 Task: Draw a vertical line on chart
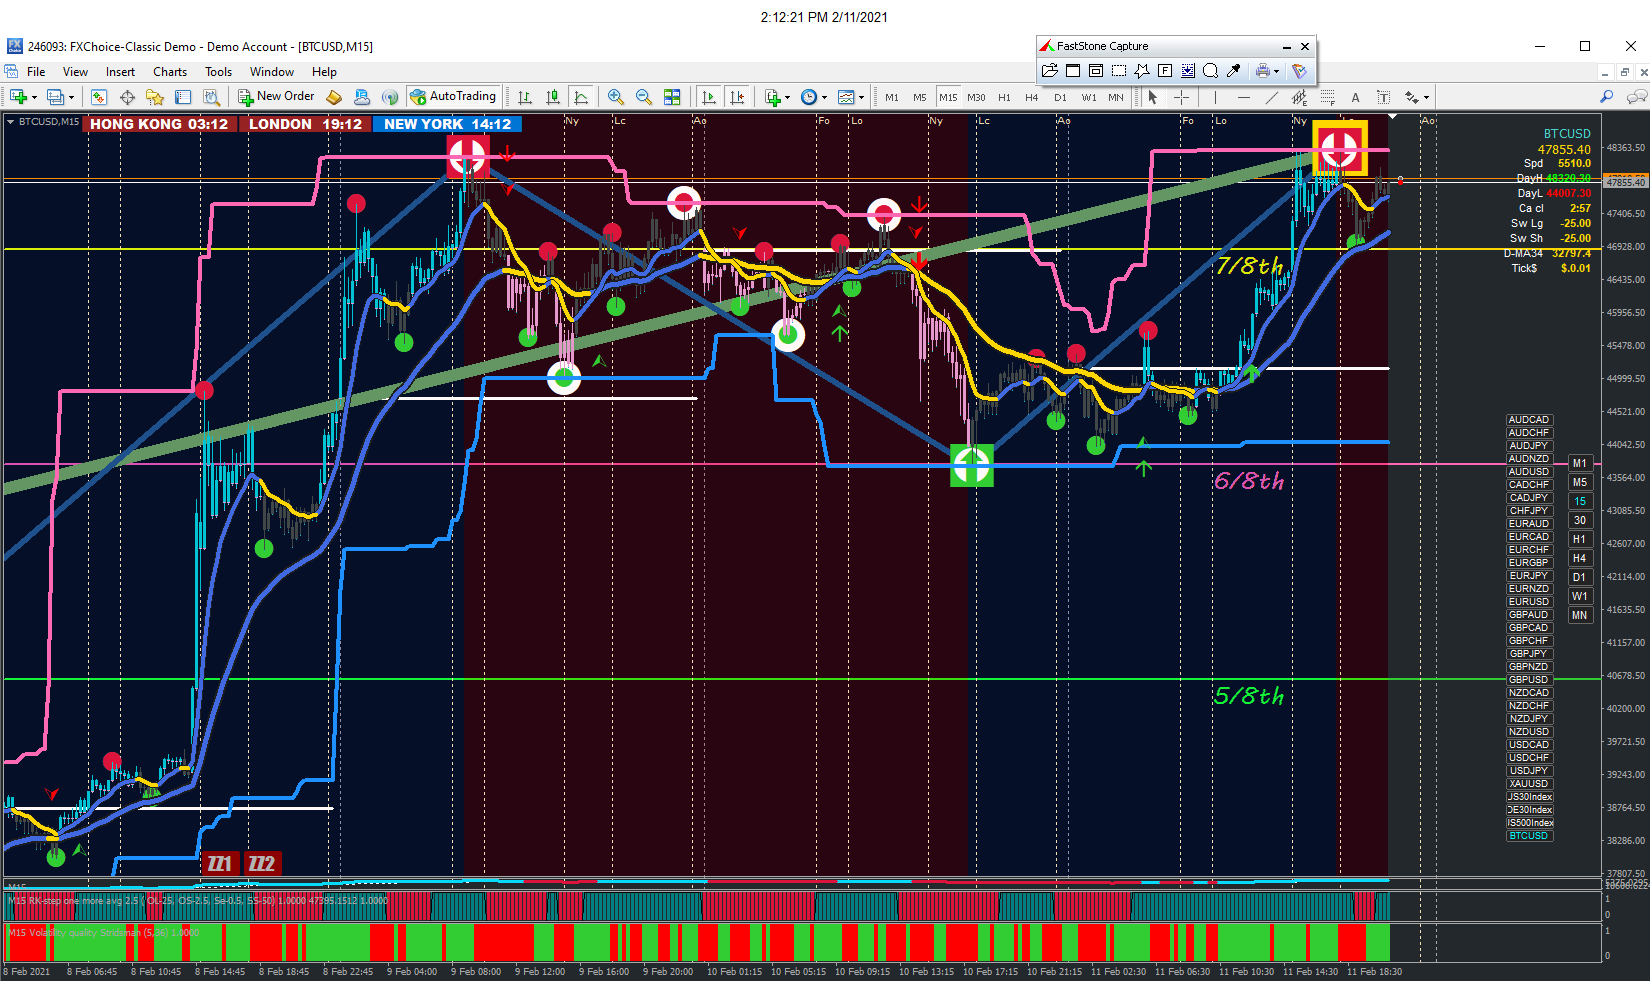coord(1215,97)
